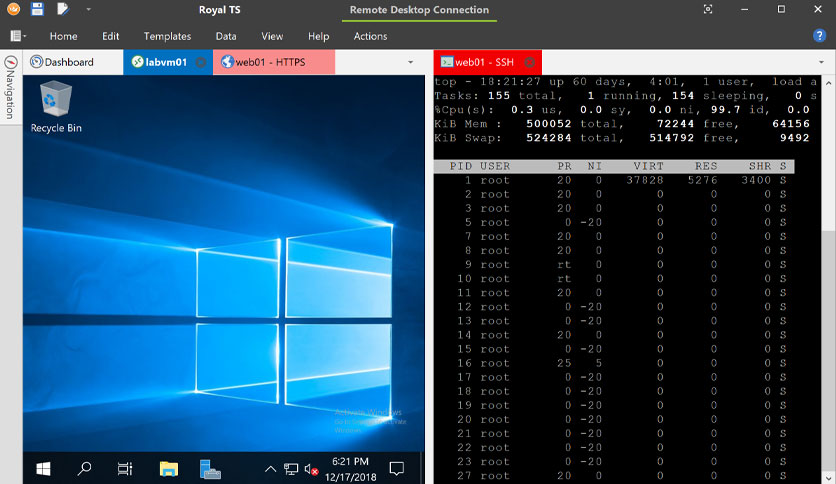Screen dimensions: 836x484
Task: Select the Recycle Bin desktop icon
Action: [x=56, y=107]
